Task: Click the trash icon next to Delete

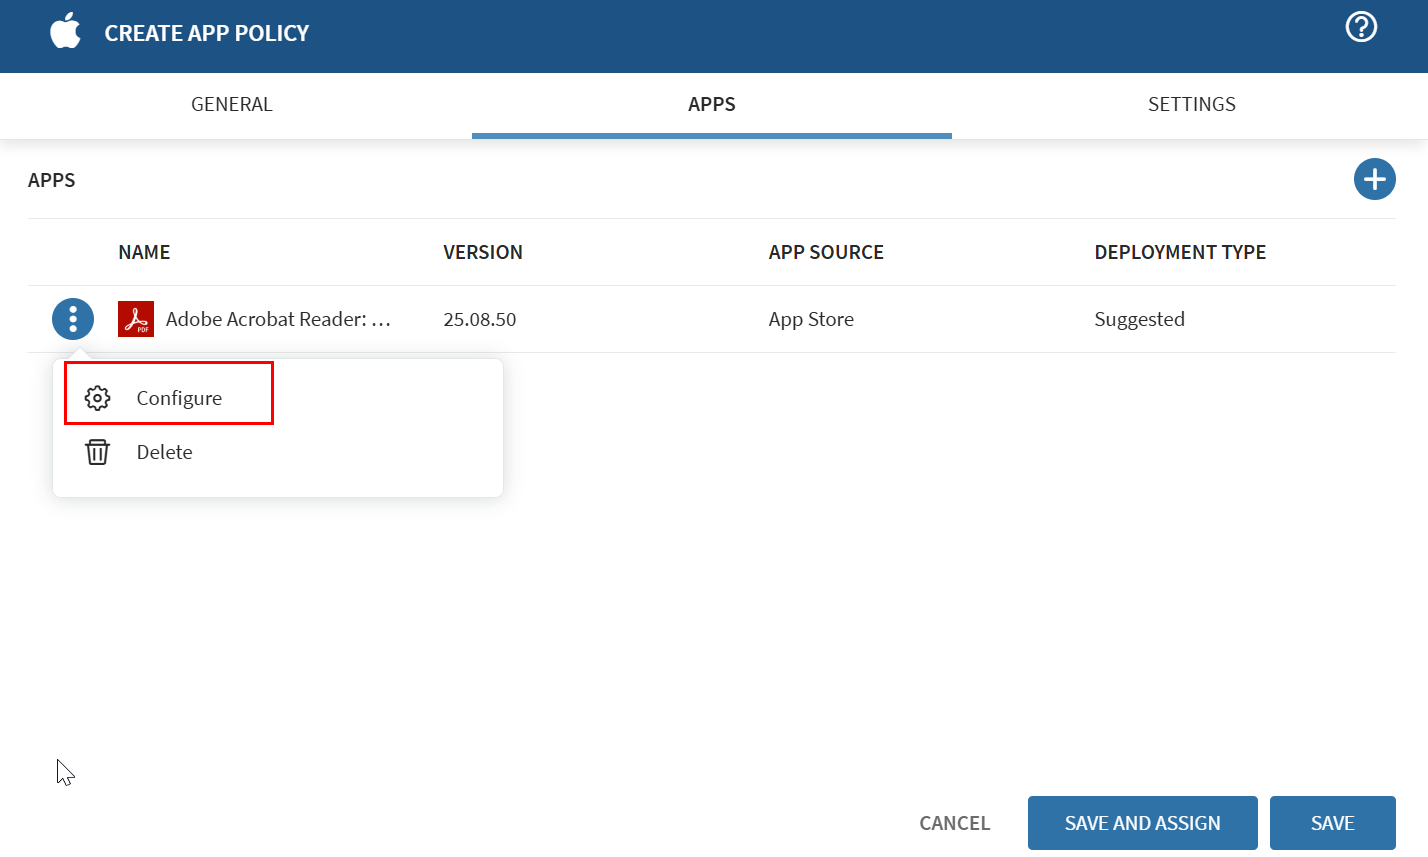Action: (97, 452)
